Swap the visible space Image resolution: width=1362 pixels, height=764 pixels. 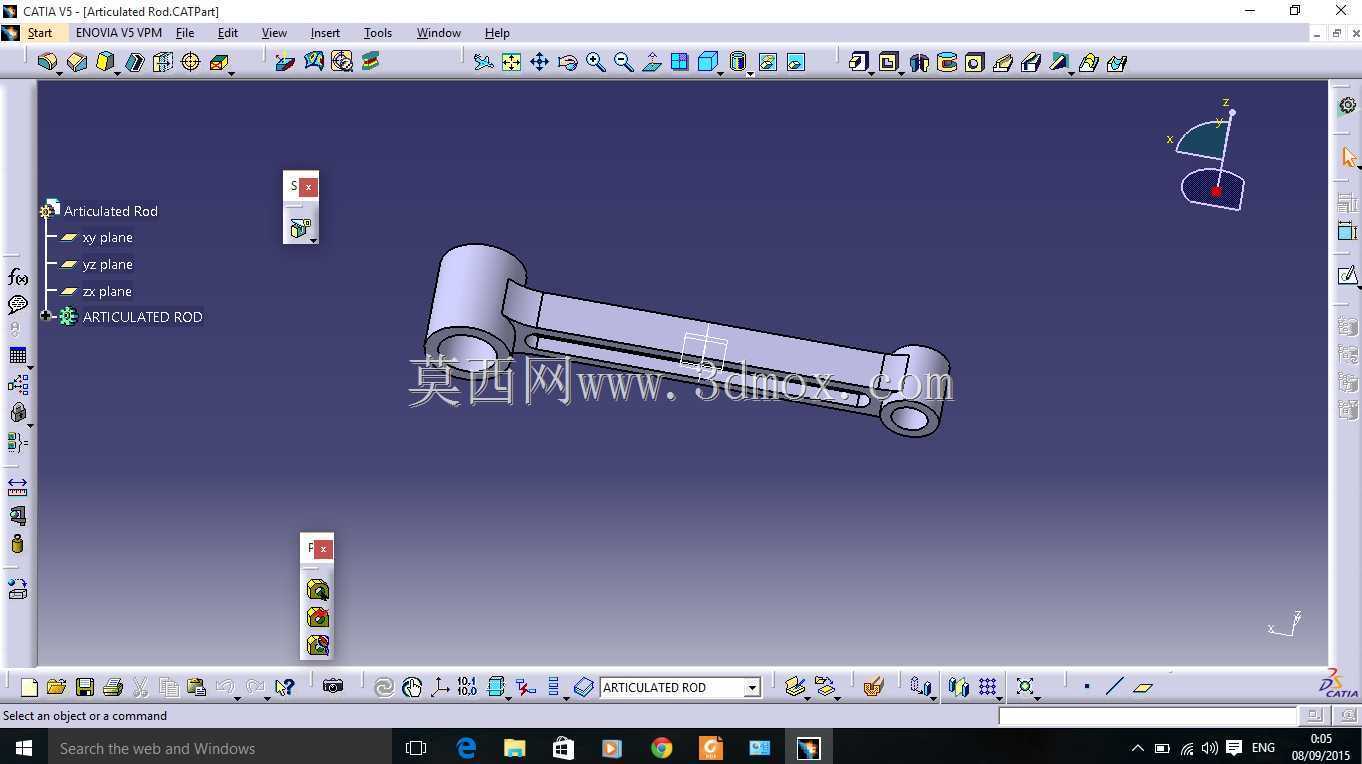pyautogui.click(x=795, y=62)
